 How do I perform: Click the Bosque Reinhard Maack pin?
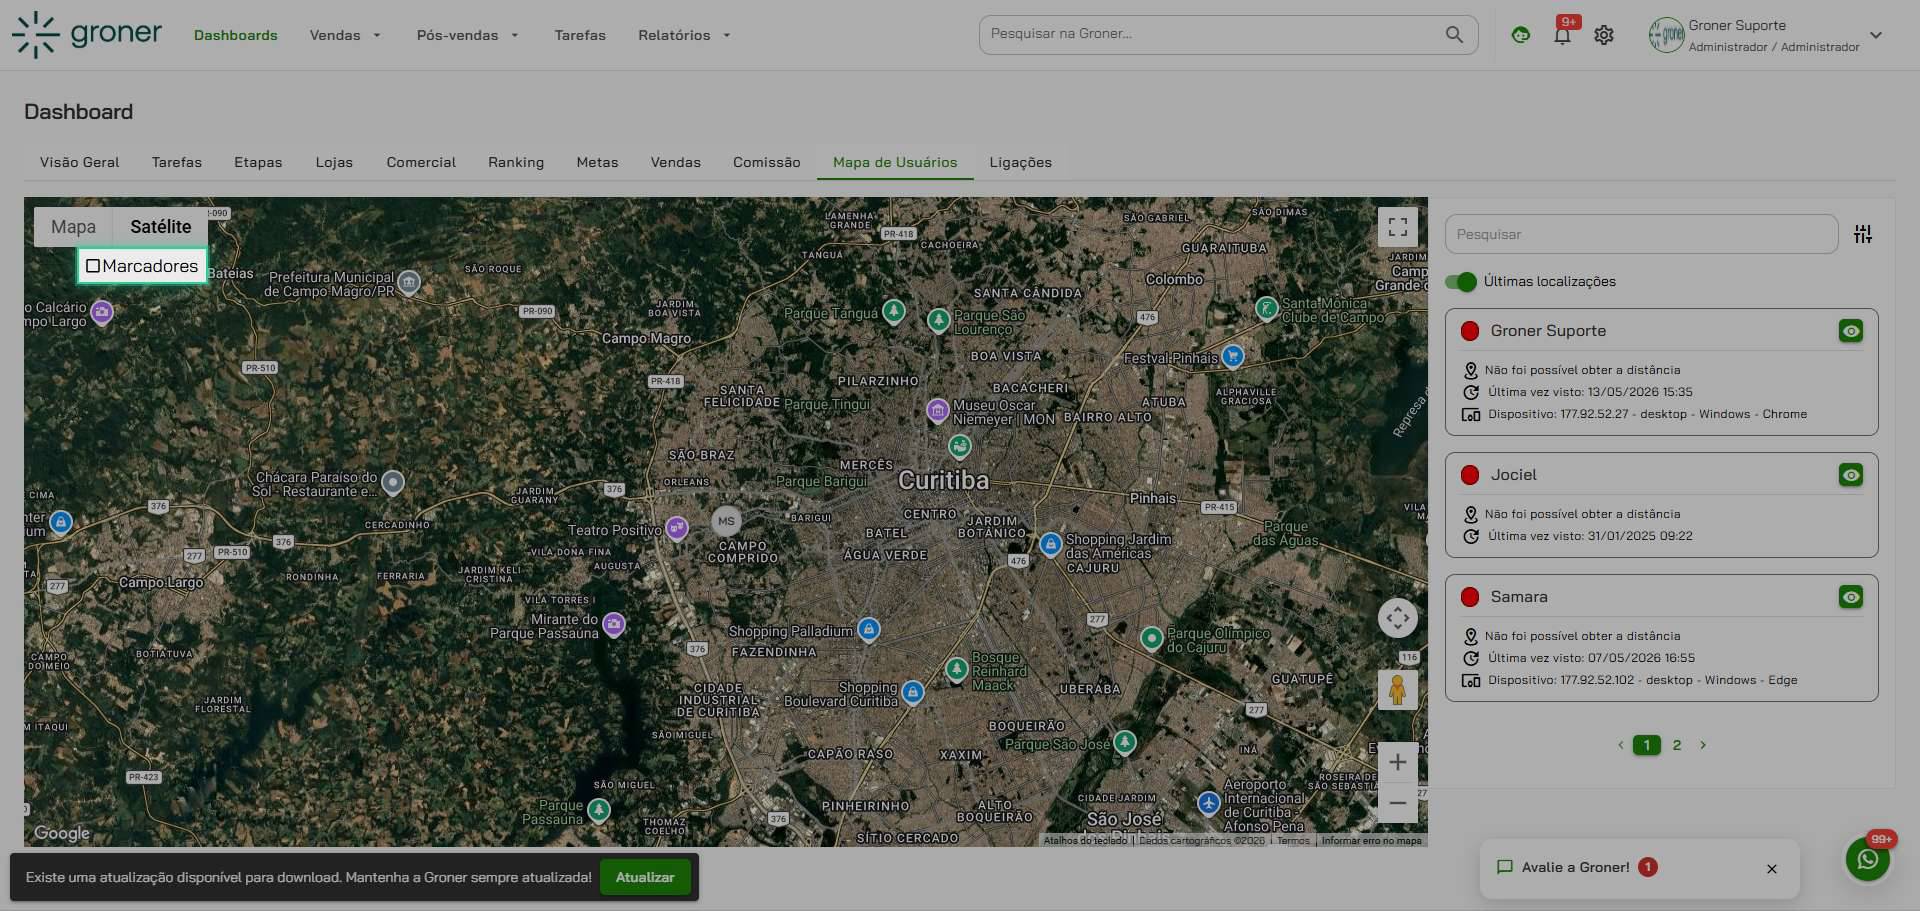click(x=957, y=669)
